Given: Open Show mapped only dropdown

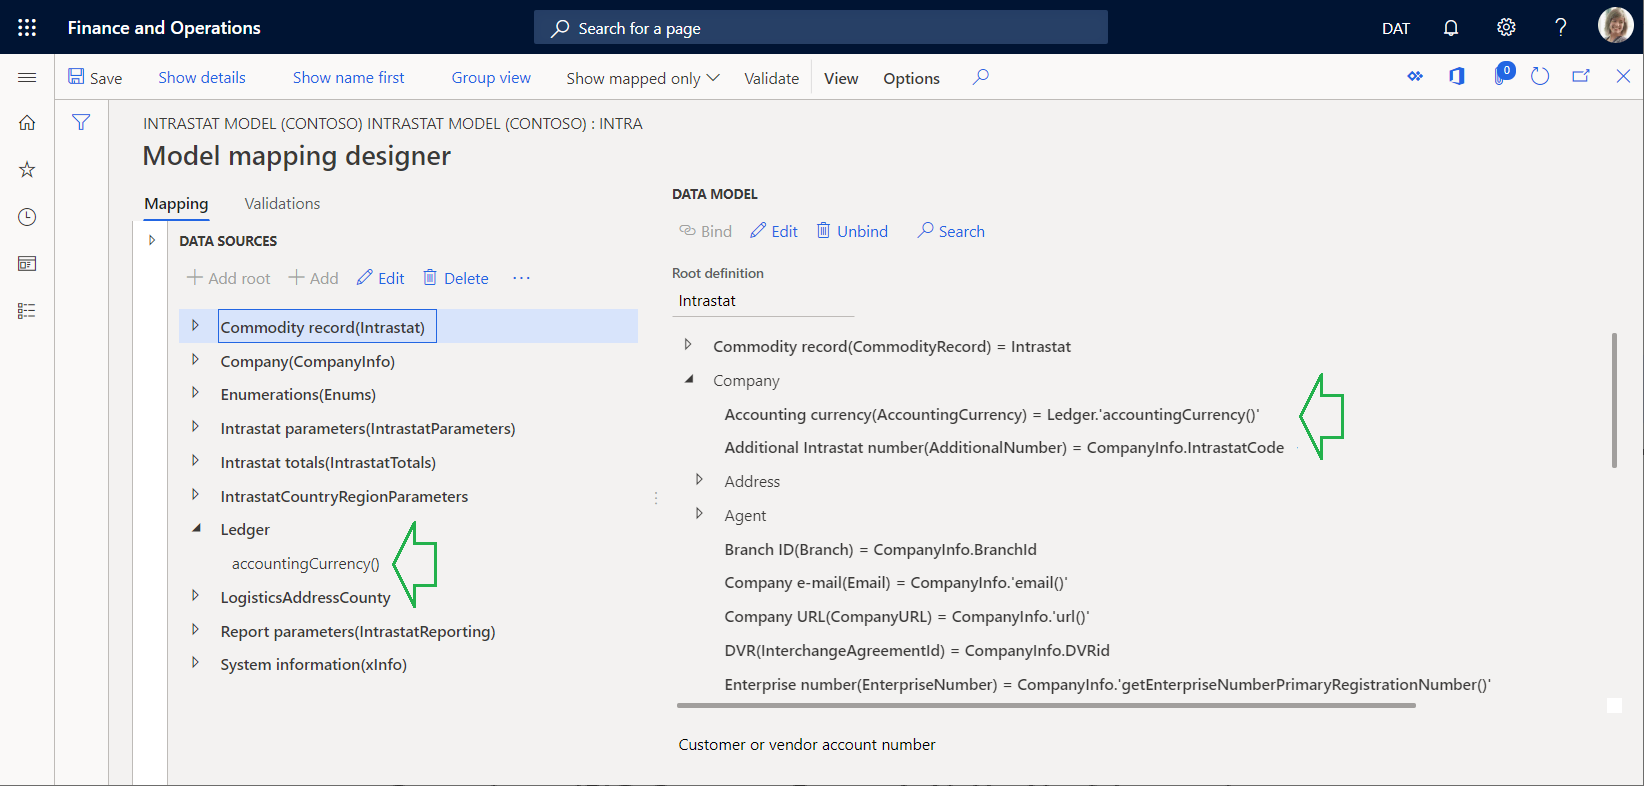Looking at the screenshot, I should [x=643, y=78].
